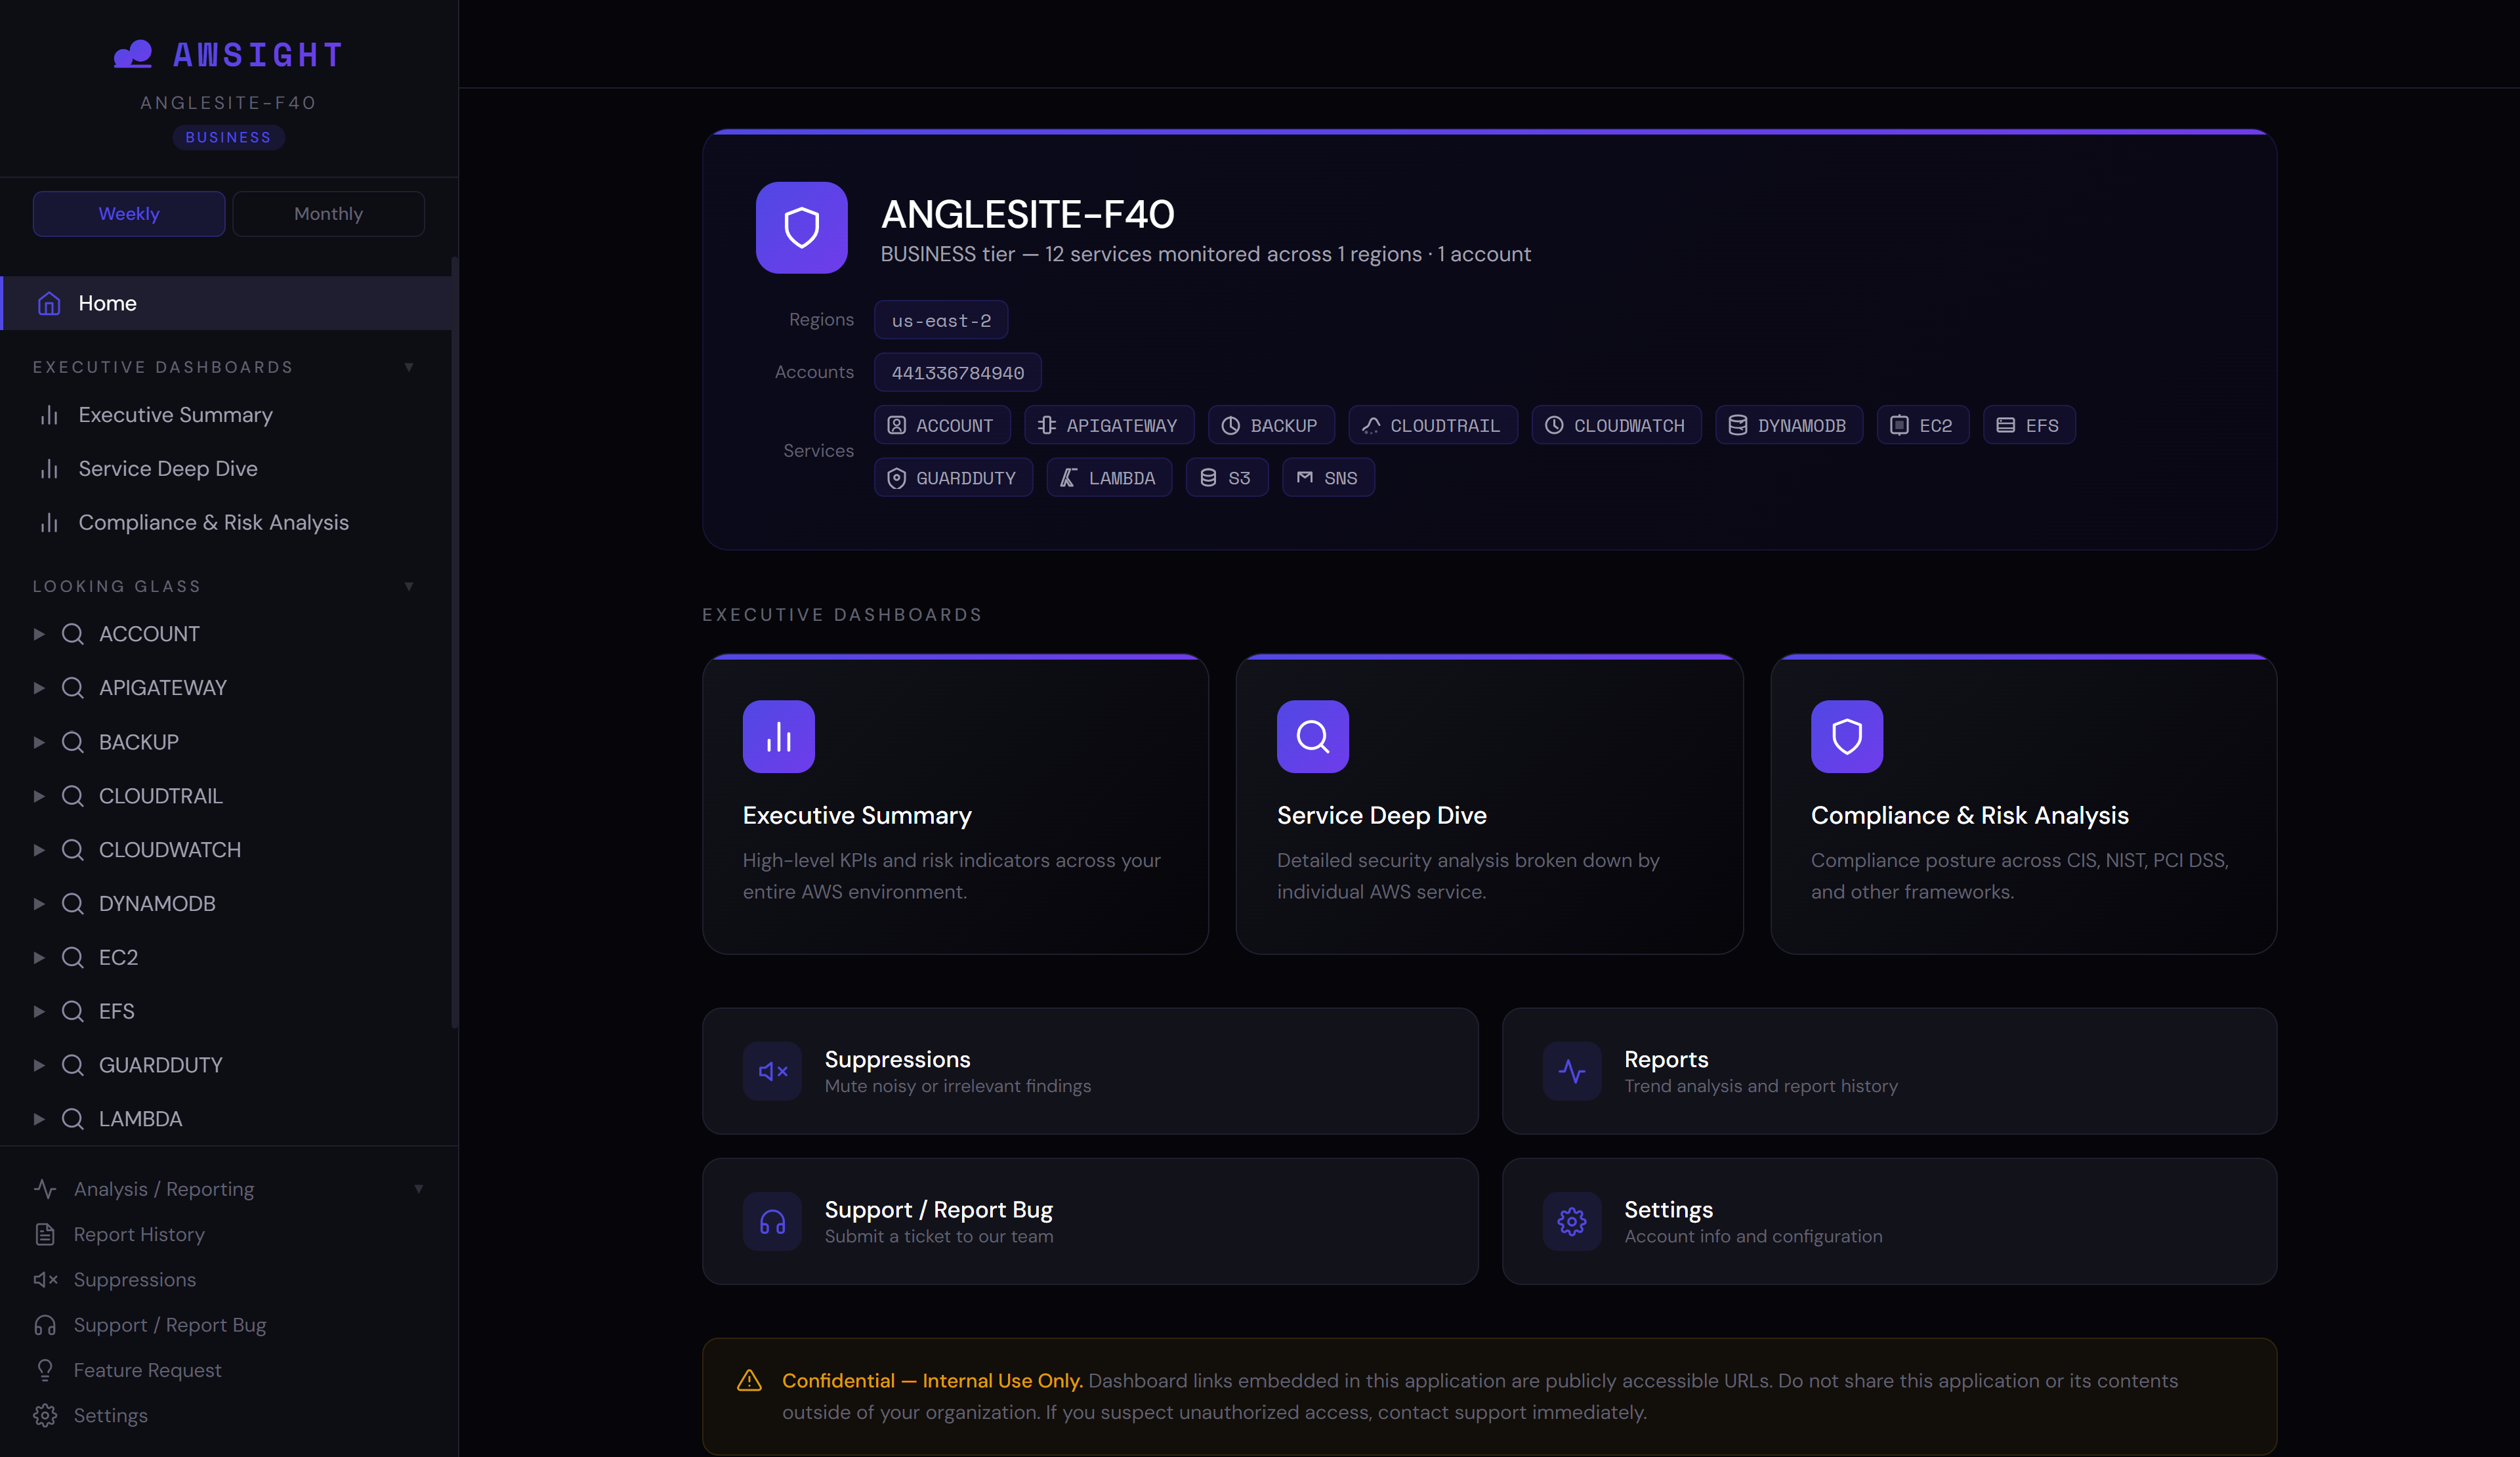This screenshot has height=1457, width=2520.
Task: Collapse the Analysis / Reporting section arrow
Action: (x=418, y=1189)
